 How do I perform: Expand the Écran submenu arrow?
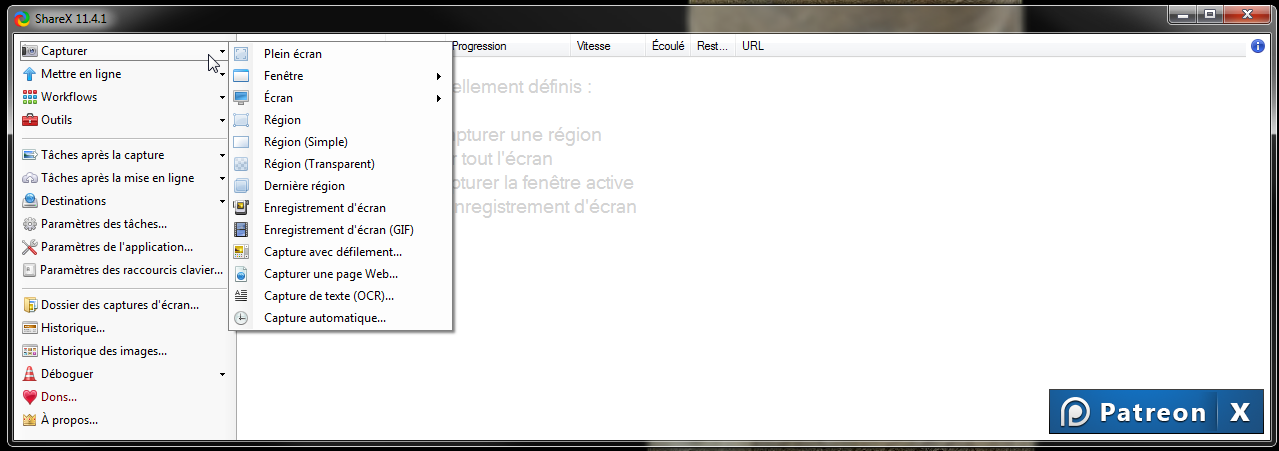438,98
